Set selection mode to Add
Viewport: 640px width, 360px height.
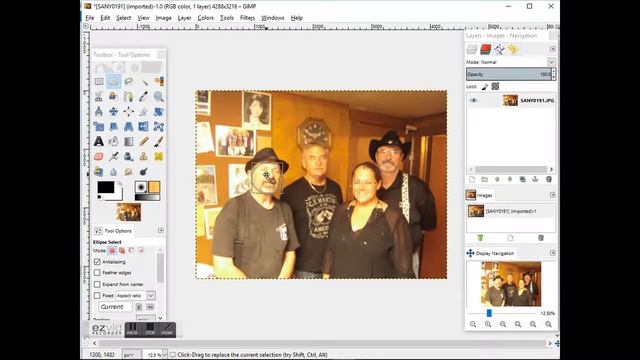122,250
